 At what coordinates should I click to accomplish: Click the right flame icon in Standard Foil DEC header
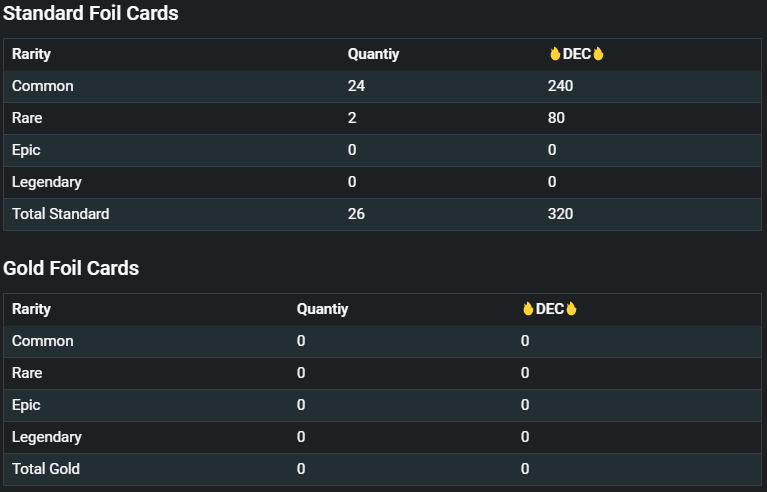(598, 54)
